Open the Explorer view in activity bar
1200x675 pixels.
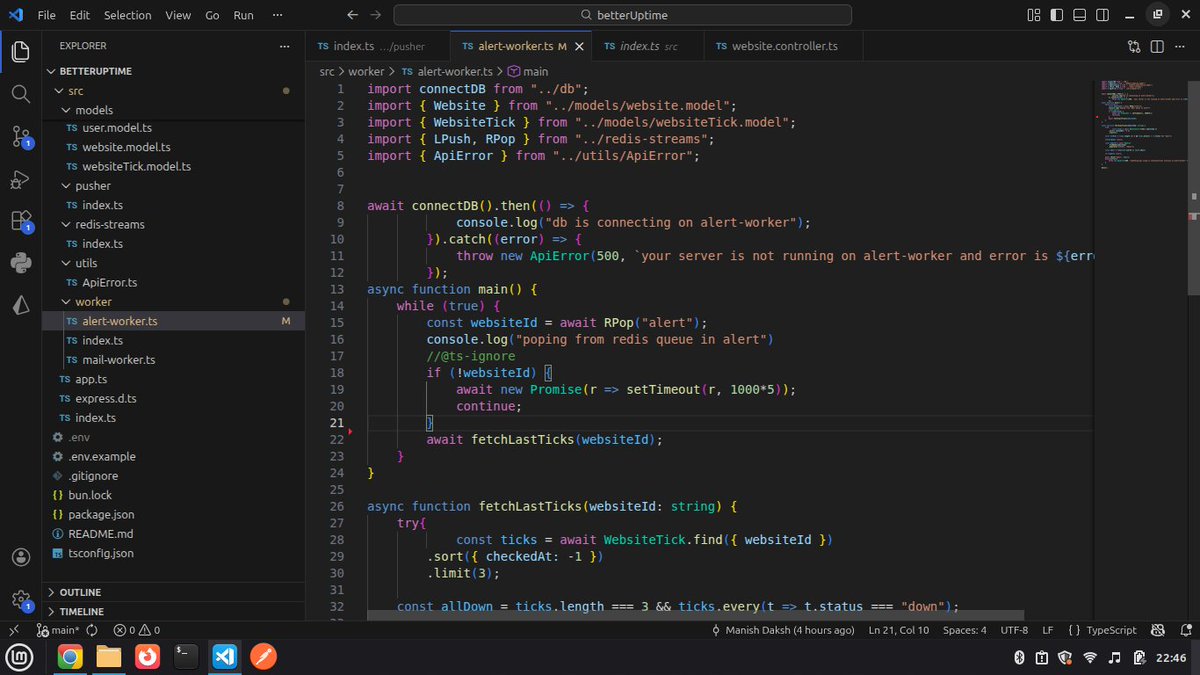(20, 50)
